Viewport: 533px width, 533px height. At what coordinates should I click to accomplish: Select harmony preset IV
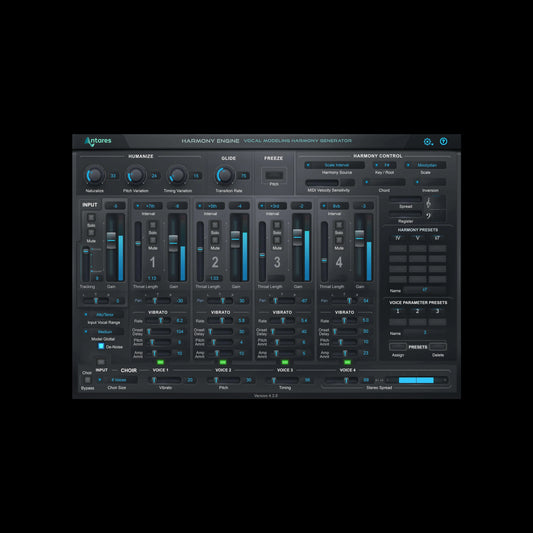coord(398,238)
